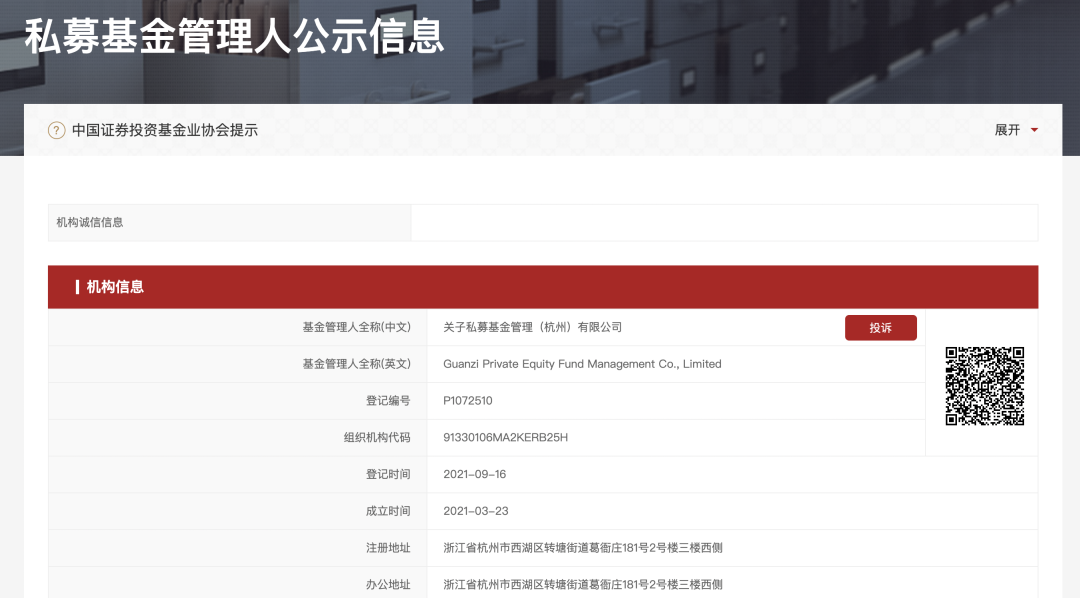Click the company name 关子私募基金管理（杭州）有限公司
Viewport: 1080px width, 598px height.
tap(533, 327)
